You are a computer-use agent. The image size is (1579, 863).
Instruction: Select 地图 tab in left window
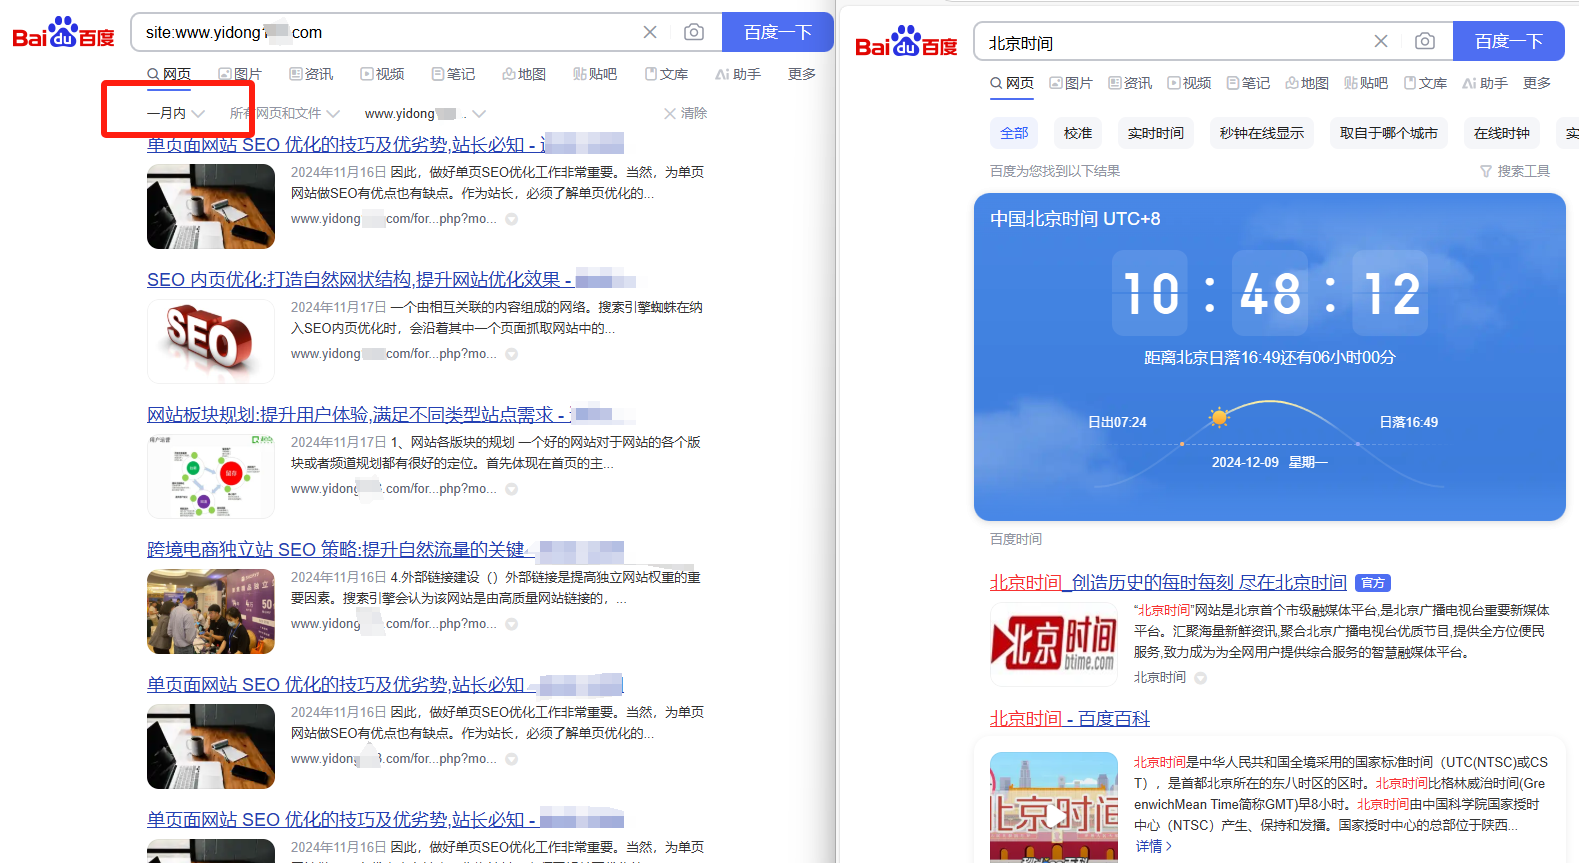pos(524,74)
